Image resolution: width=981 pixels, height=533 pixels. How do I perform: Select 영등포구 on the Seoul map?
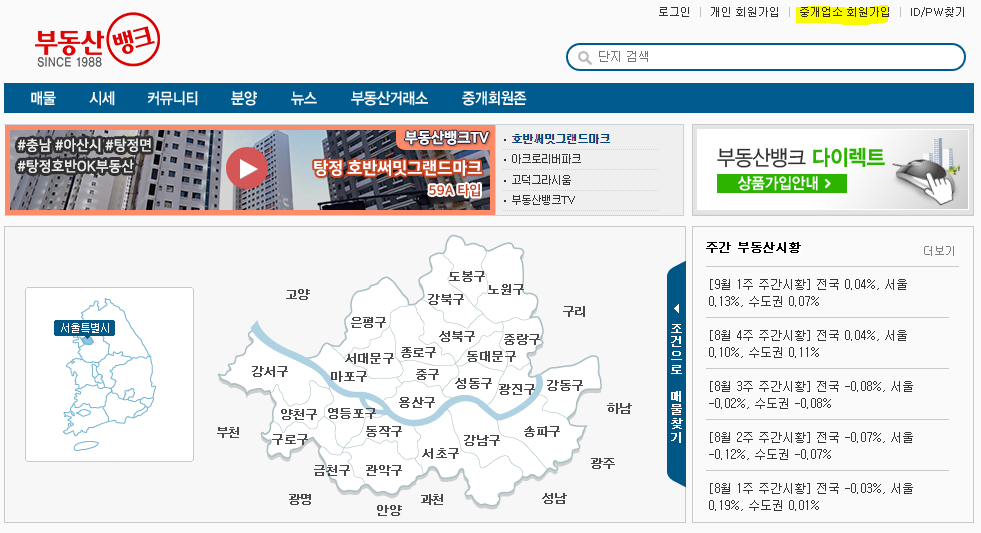coord(352,414)
